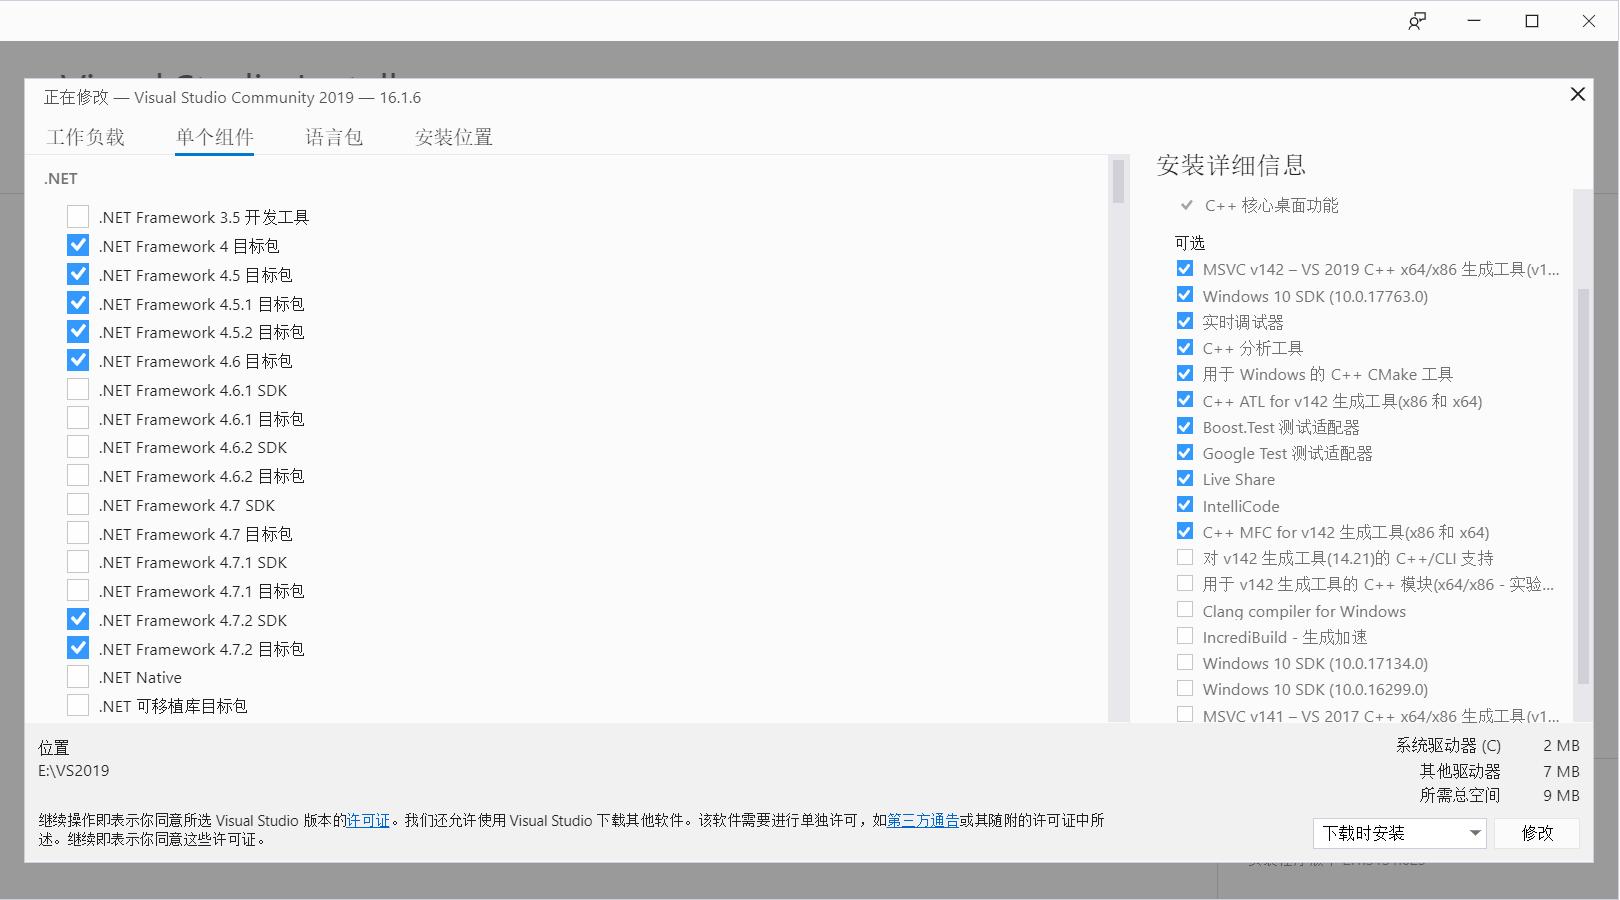
Task: Go to the 安装位置 tab
Action: [x=454, y=137]
